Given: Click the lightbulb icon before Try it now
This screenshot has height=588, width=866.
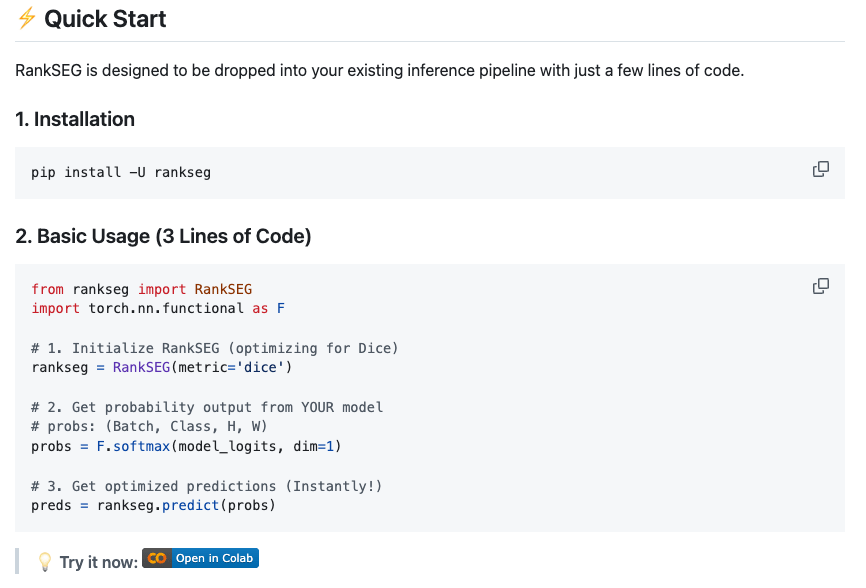Looking at the screenshot, I should click(x=45, y=562).
